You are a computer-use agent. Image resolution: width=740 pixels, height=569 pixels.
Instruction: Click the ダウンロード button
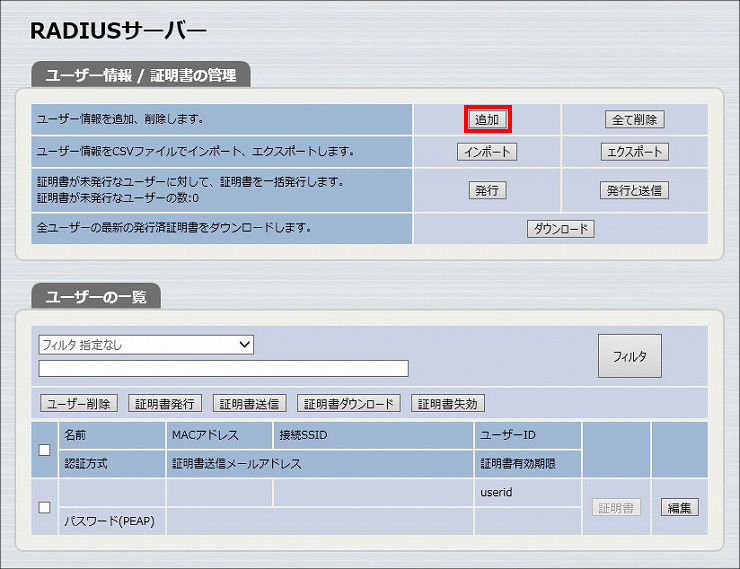(561, 229)
